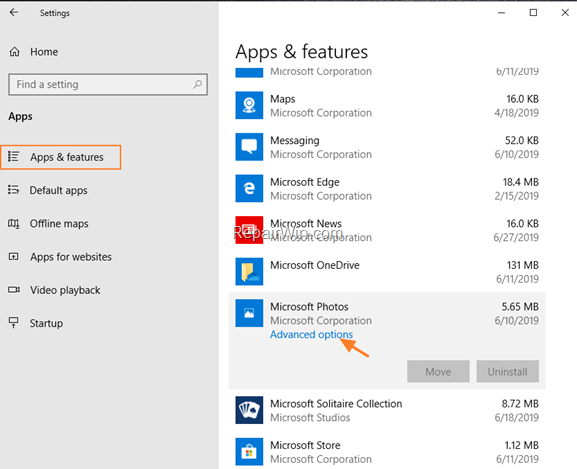The width and height of the screenshot is (577, 469).
Task: Click the Home house icon
Action: 14,52
